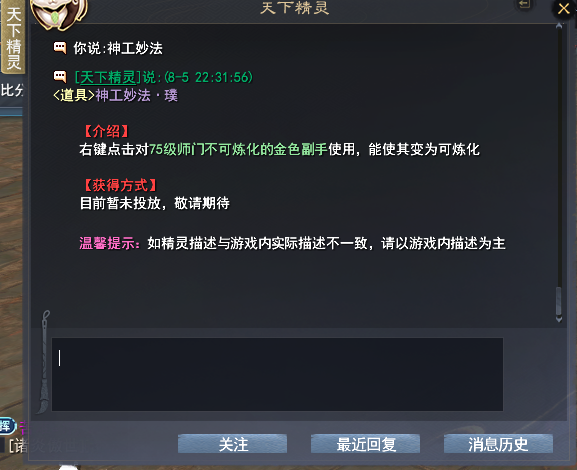Viewport: 577px width, 470px height.
Task: Click the 你说:神工妙法 message line
Action: (118, 48)
